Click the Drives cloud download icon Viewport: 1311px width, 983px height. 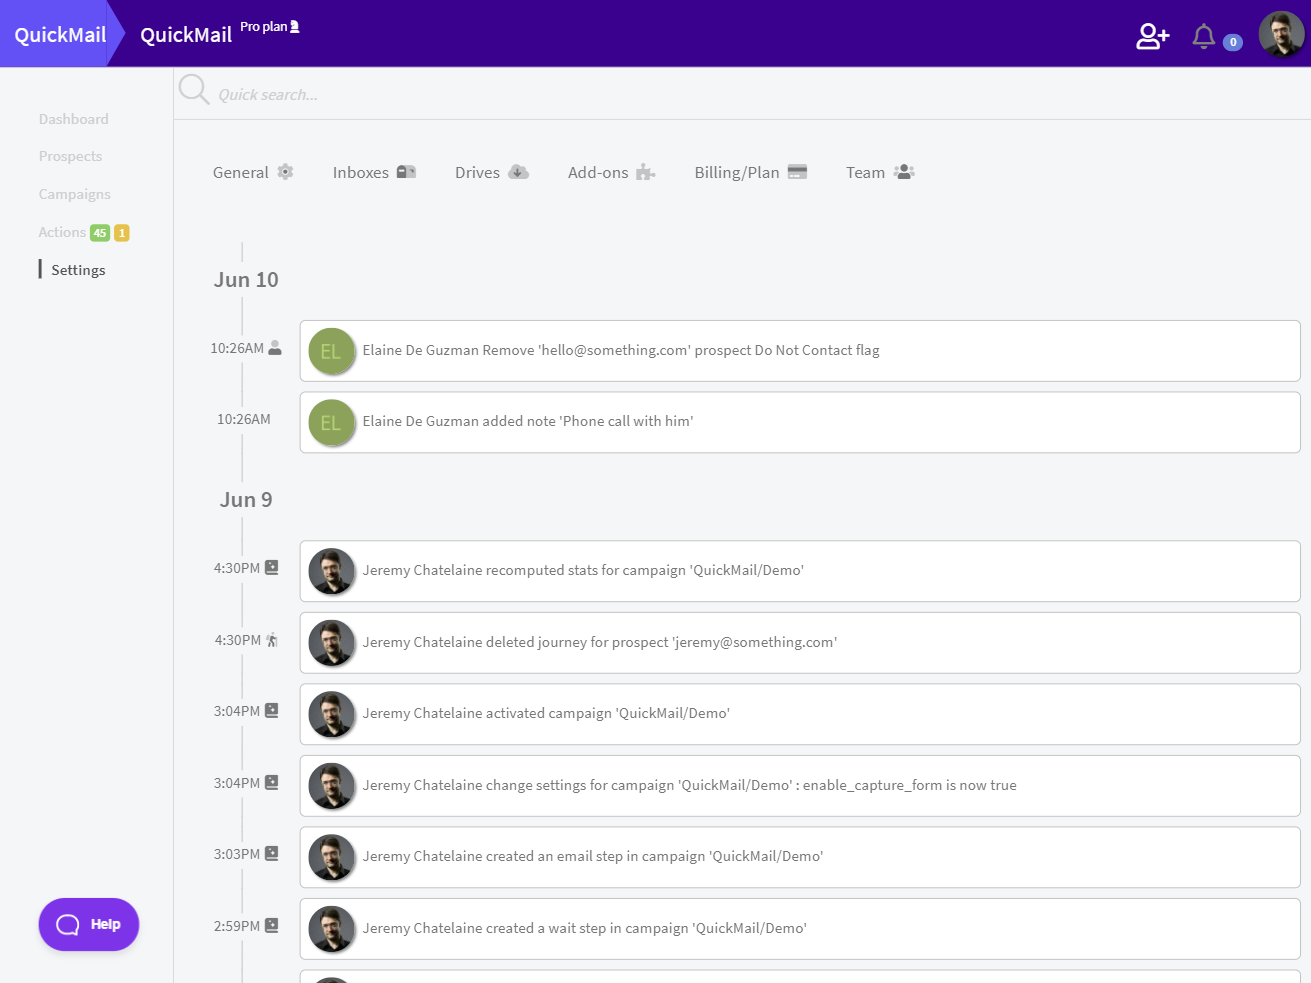coord(518,172)
